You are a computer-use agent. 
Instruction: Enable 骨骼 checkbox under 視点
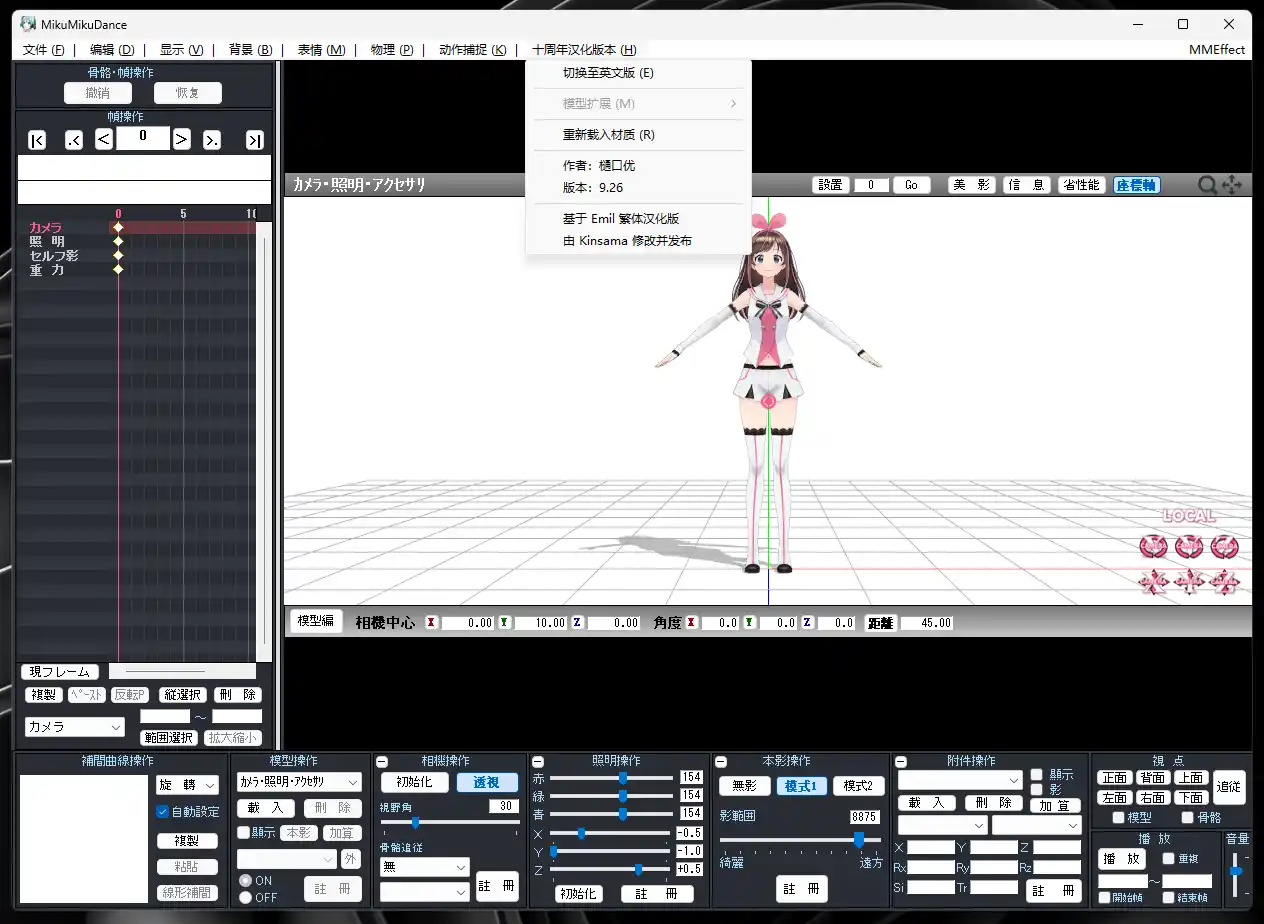coord(1187,817)
